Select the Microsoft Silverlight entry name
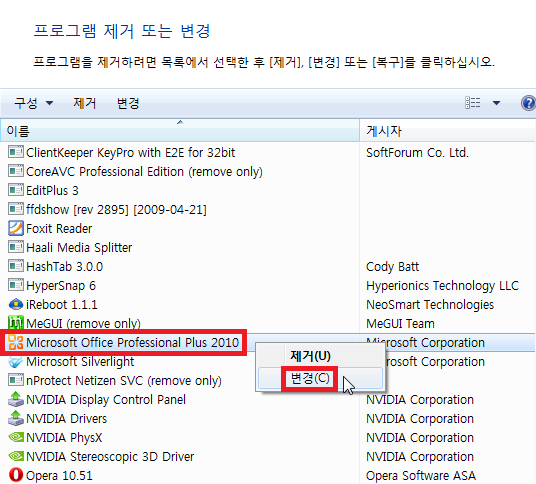This screenshot has height=484, width=536. pos(80,361)
